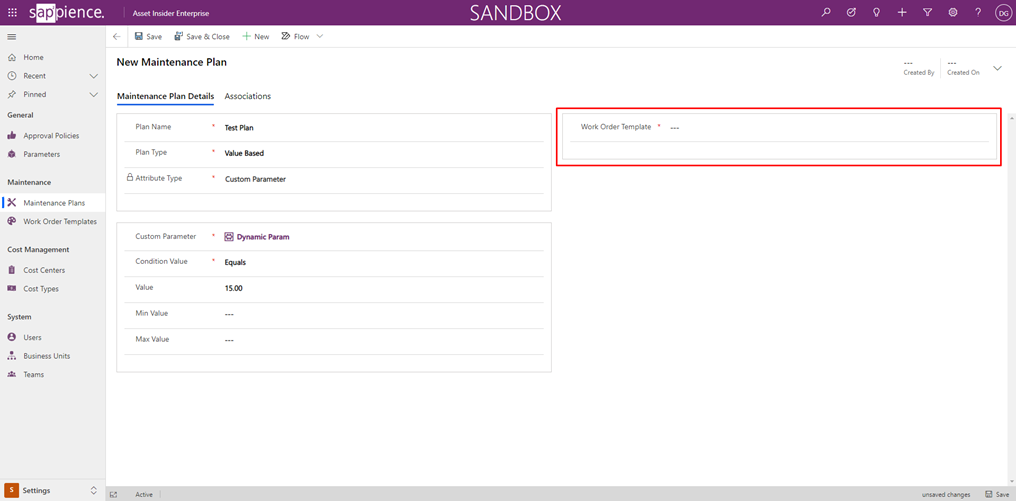Open the Flow dropdown arrow
The width and height of the screenshot is (1016, 501).
tap(320, 37)
